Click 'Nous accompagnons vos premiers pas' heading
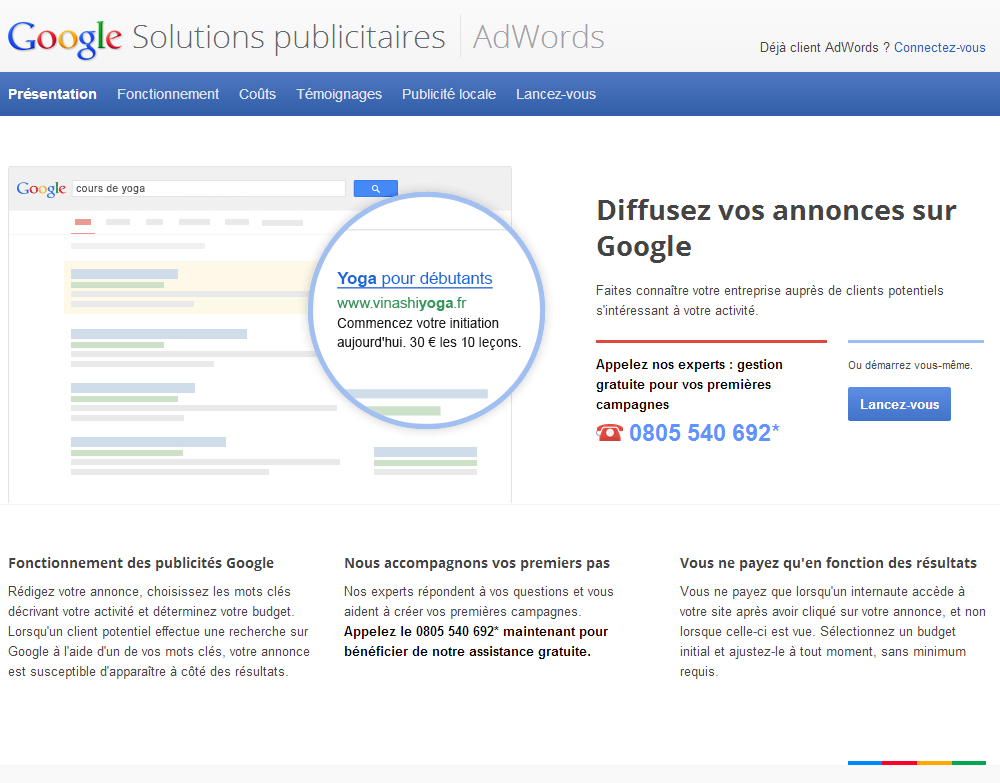Viewport: 1000px width, 783px height. pyautogui.click(x=477, y=563)
